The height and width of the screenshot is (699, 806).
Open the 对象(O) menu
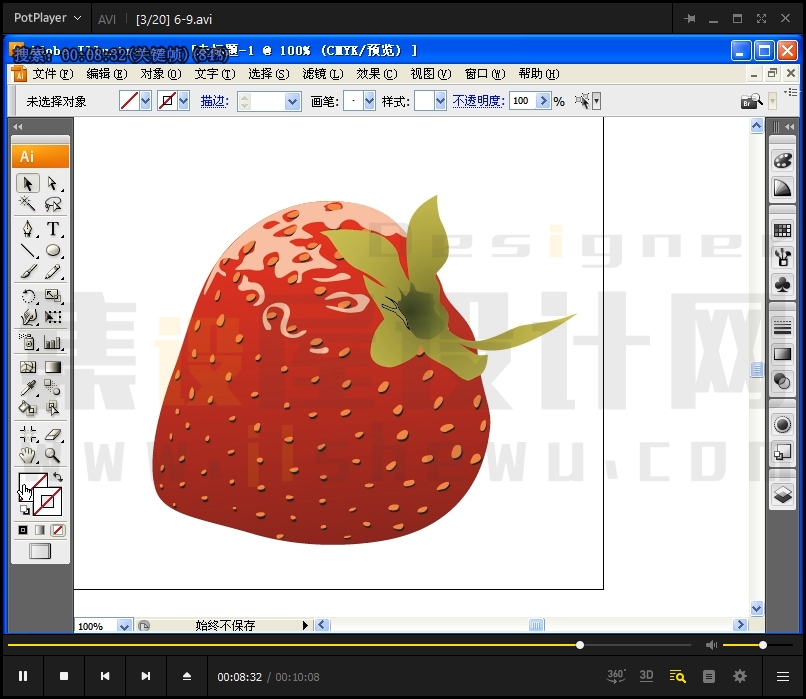(161, 74)
